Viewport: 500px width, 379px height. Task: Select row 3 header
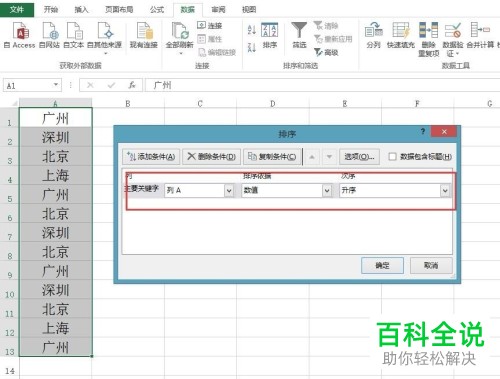pos(10,156)
